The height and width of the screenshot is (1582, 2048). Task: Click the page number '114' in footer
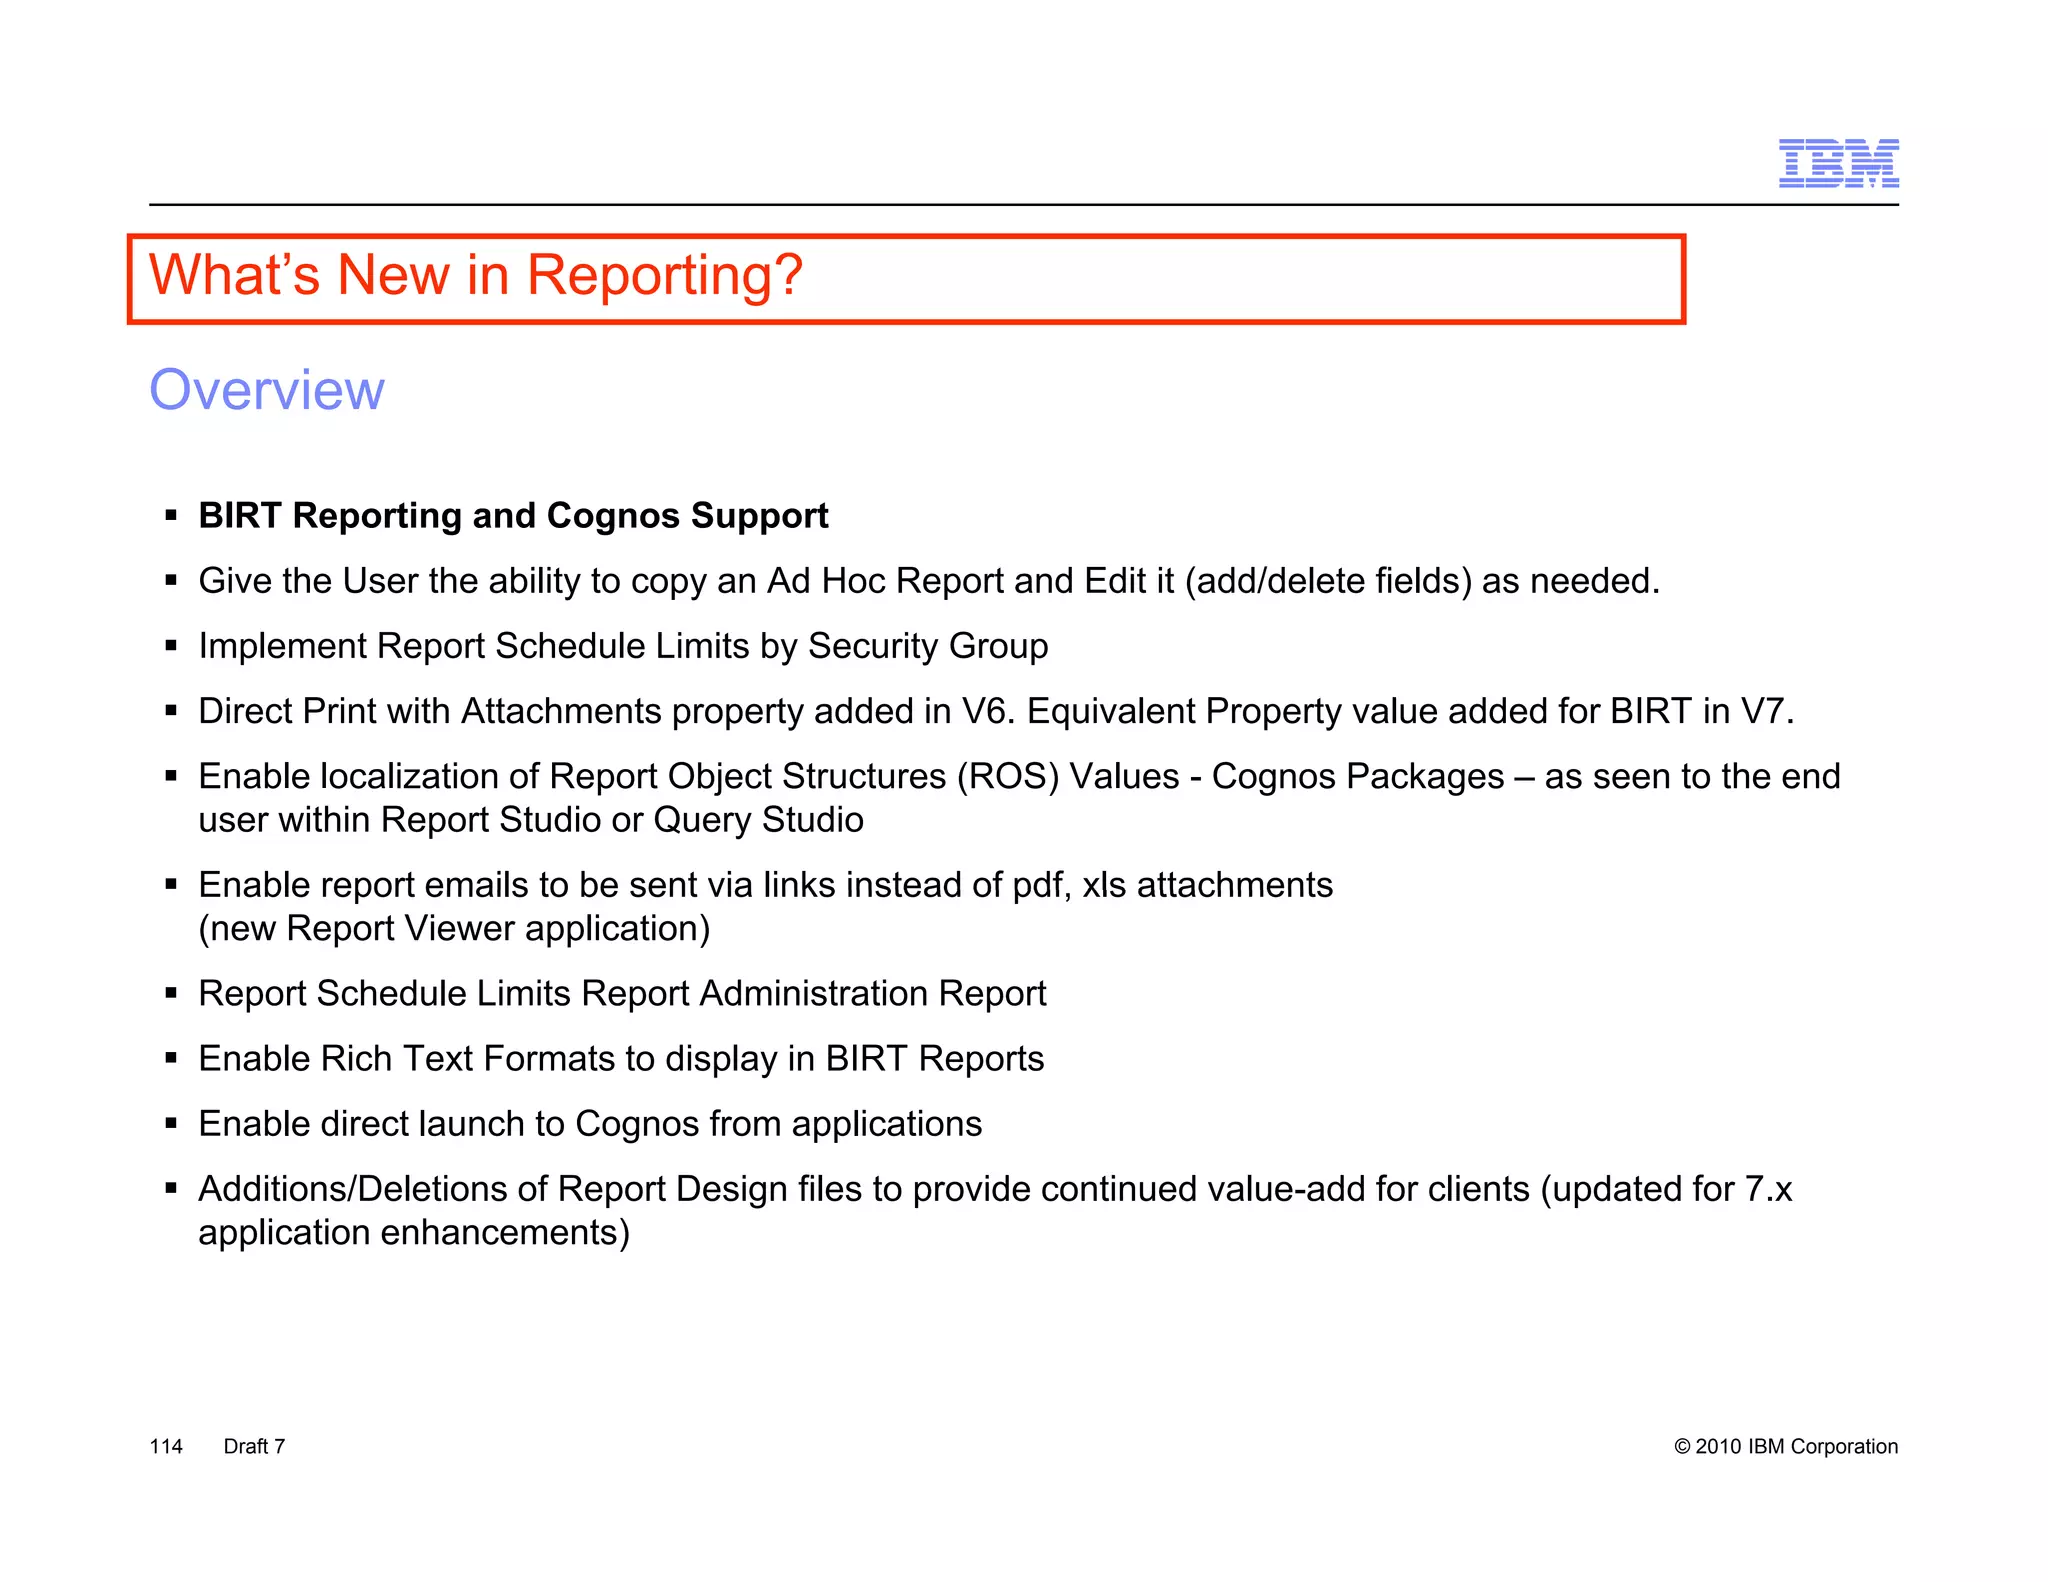coord(166,1446)
